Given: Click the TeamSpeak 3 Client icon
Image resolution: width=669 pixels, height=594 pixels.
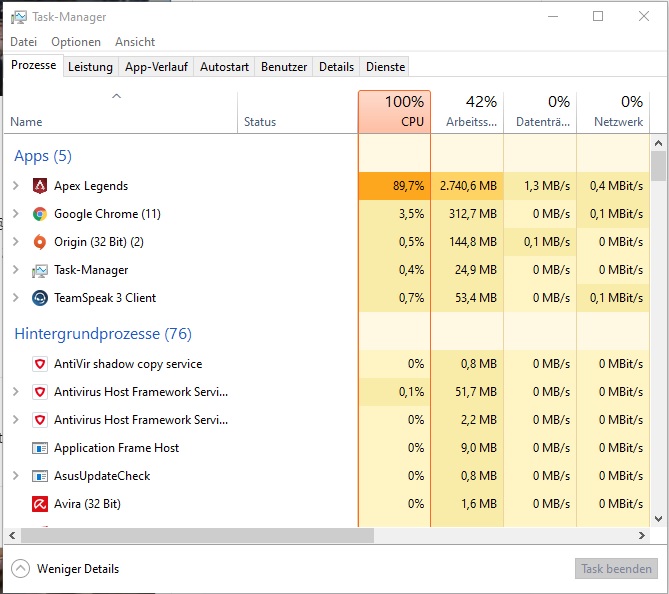Looking at the screenshot, I should [40, 298].
